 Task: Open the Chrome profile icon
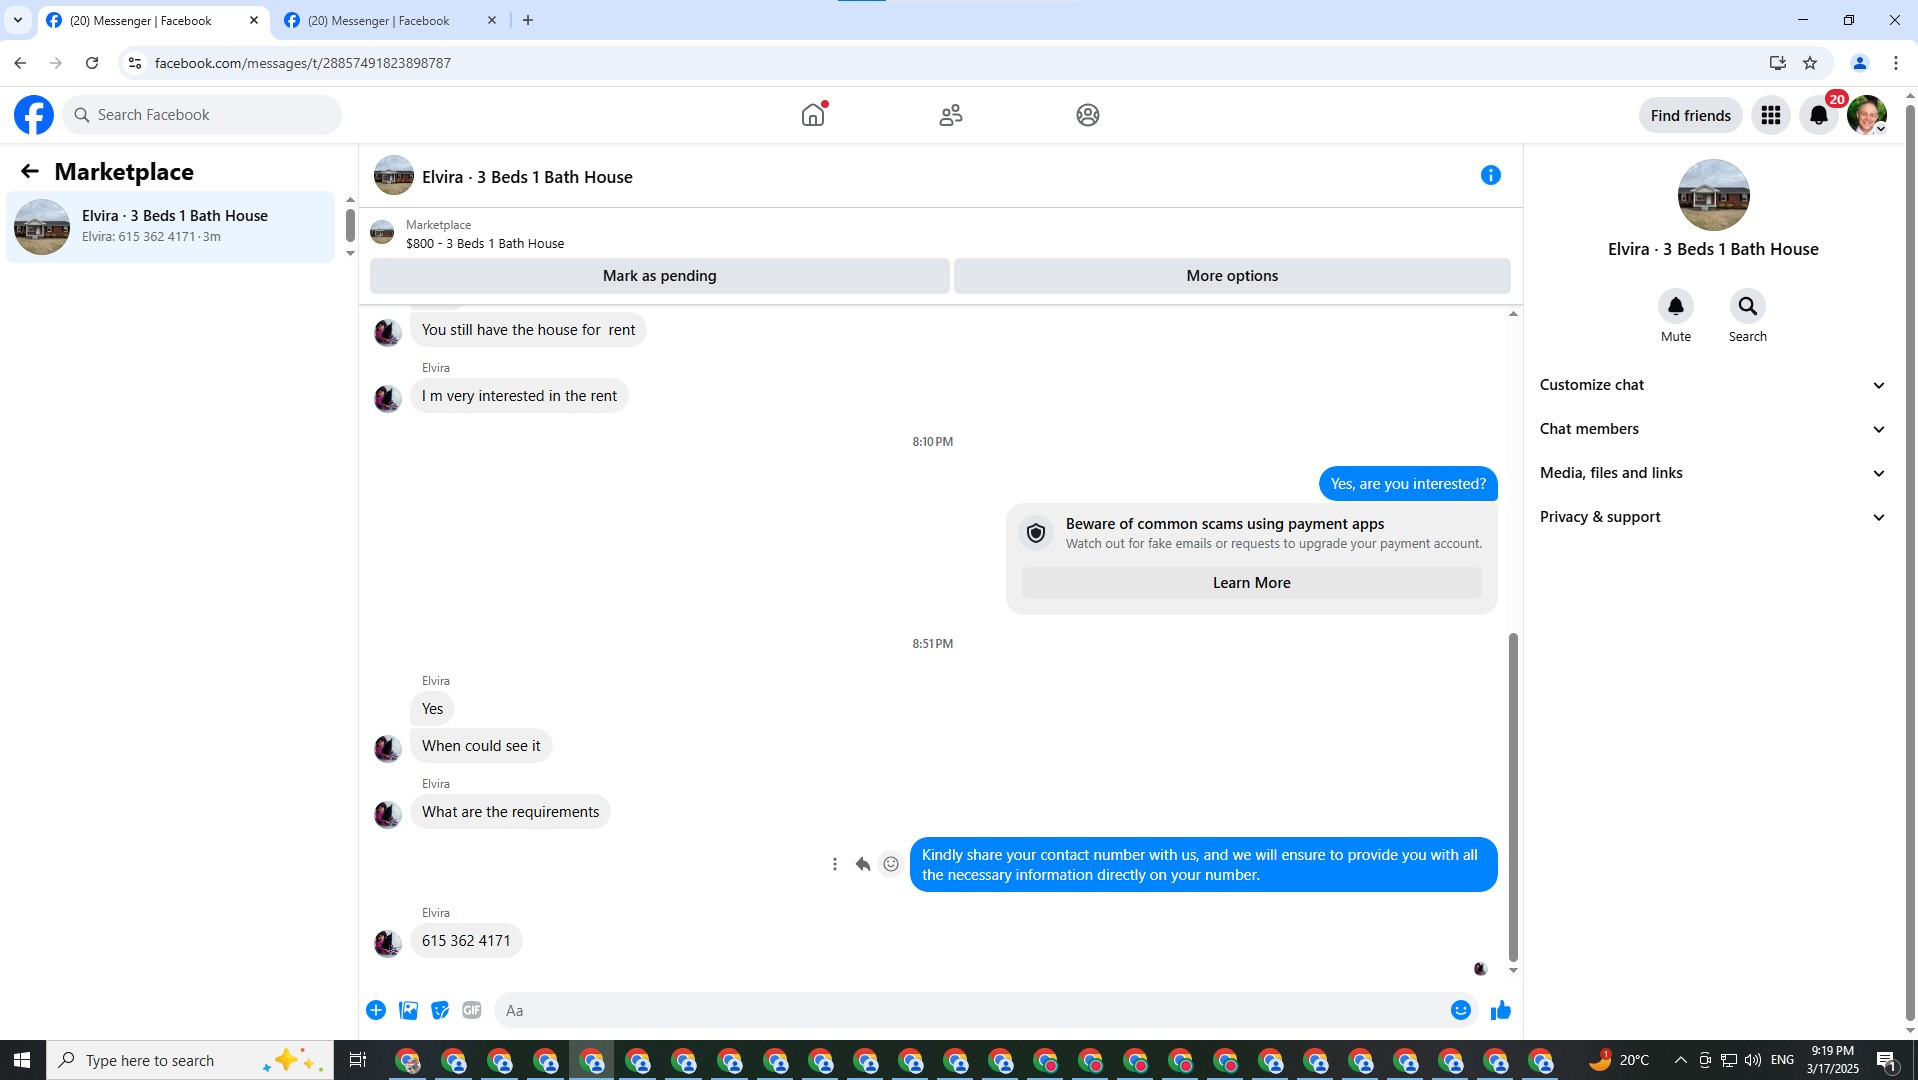click(x=1860, y=63)
